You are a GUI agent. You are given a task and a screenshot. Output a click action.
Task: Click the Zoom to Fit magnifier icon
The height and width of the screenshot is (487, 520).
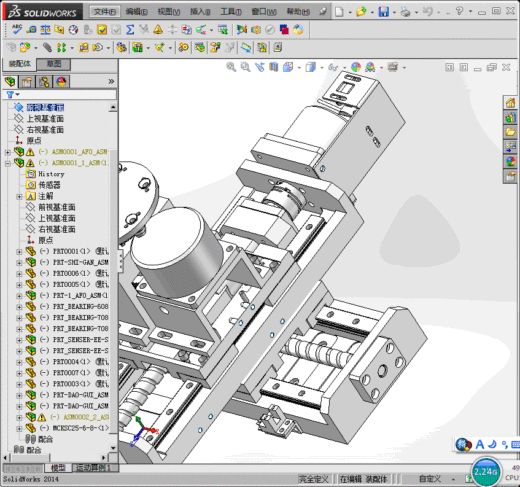click(x=231, y=67)
